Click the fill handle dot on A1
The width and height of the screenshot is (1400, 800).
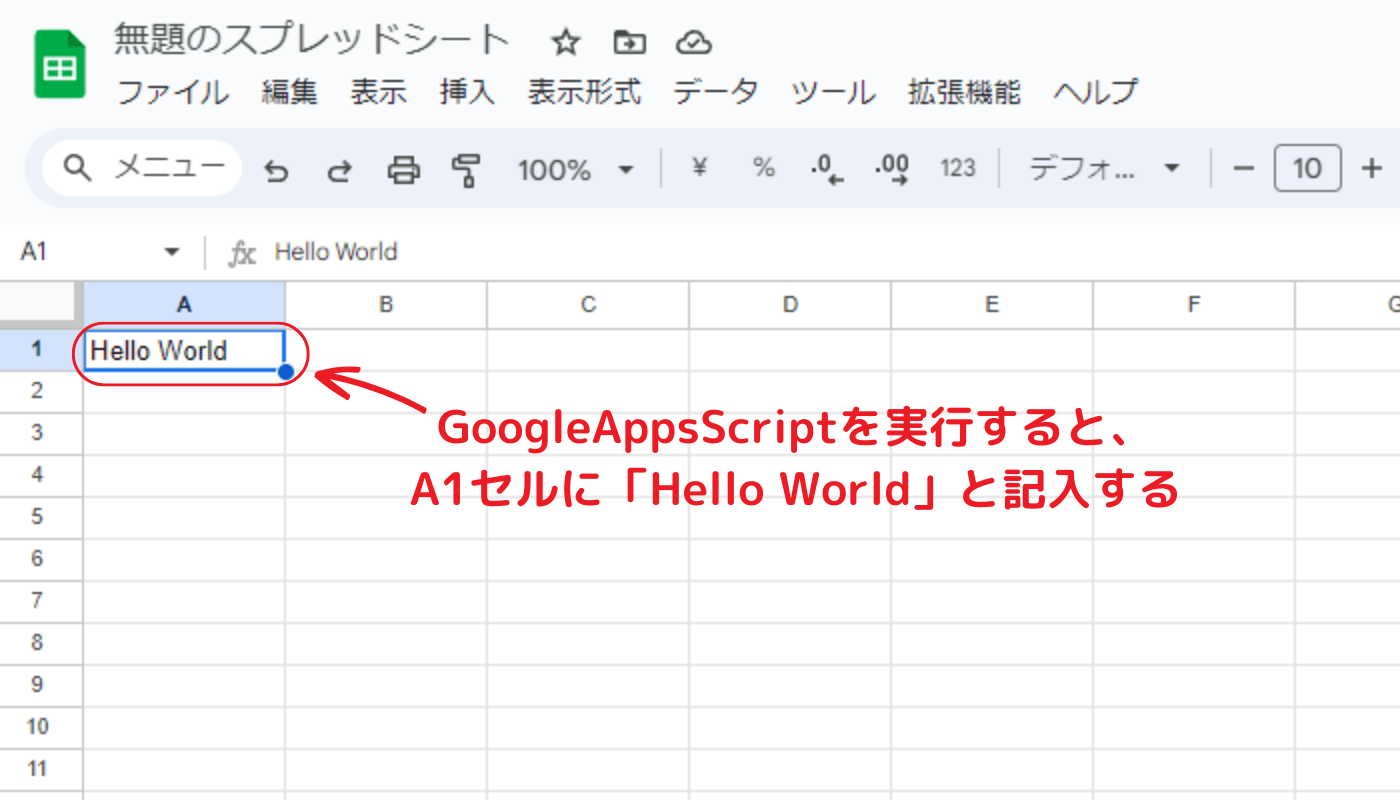pyautogui.click(x=286, y=372)
